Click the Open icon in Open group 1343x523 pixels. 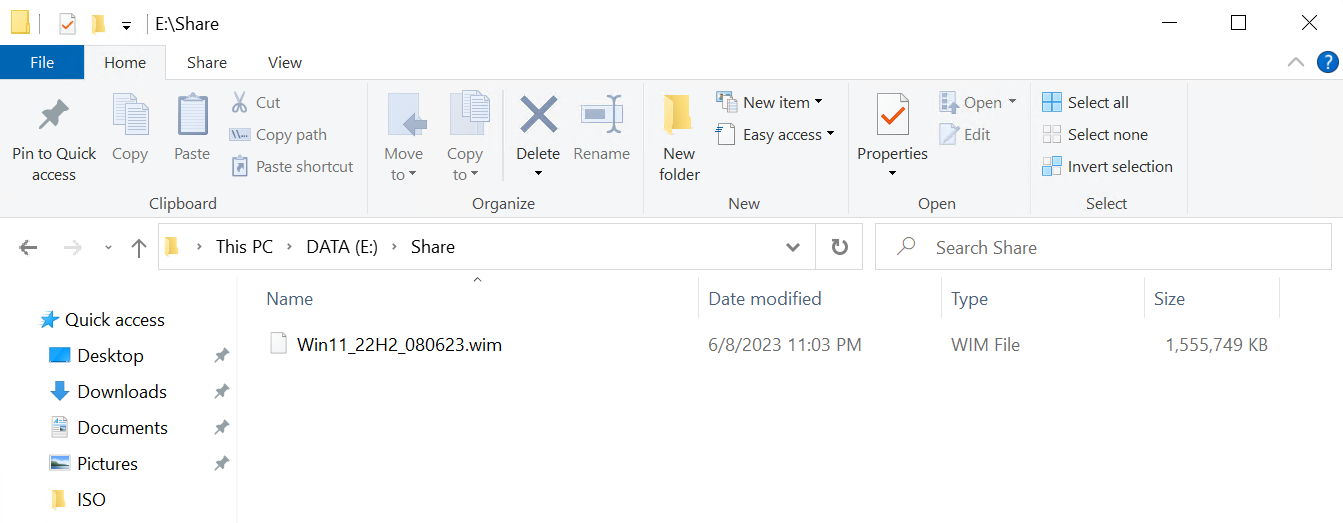click(x=949, y=102)
